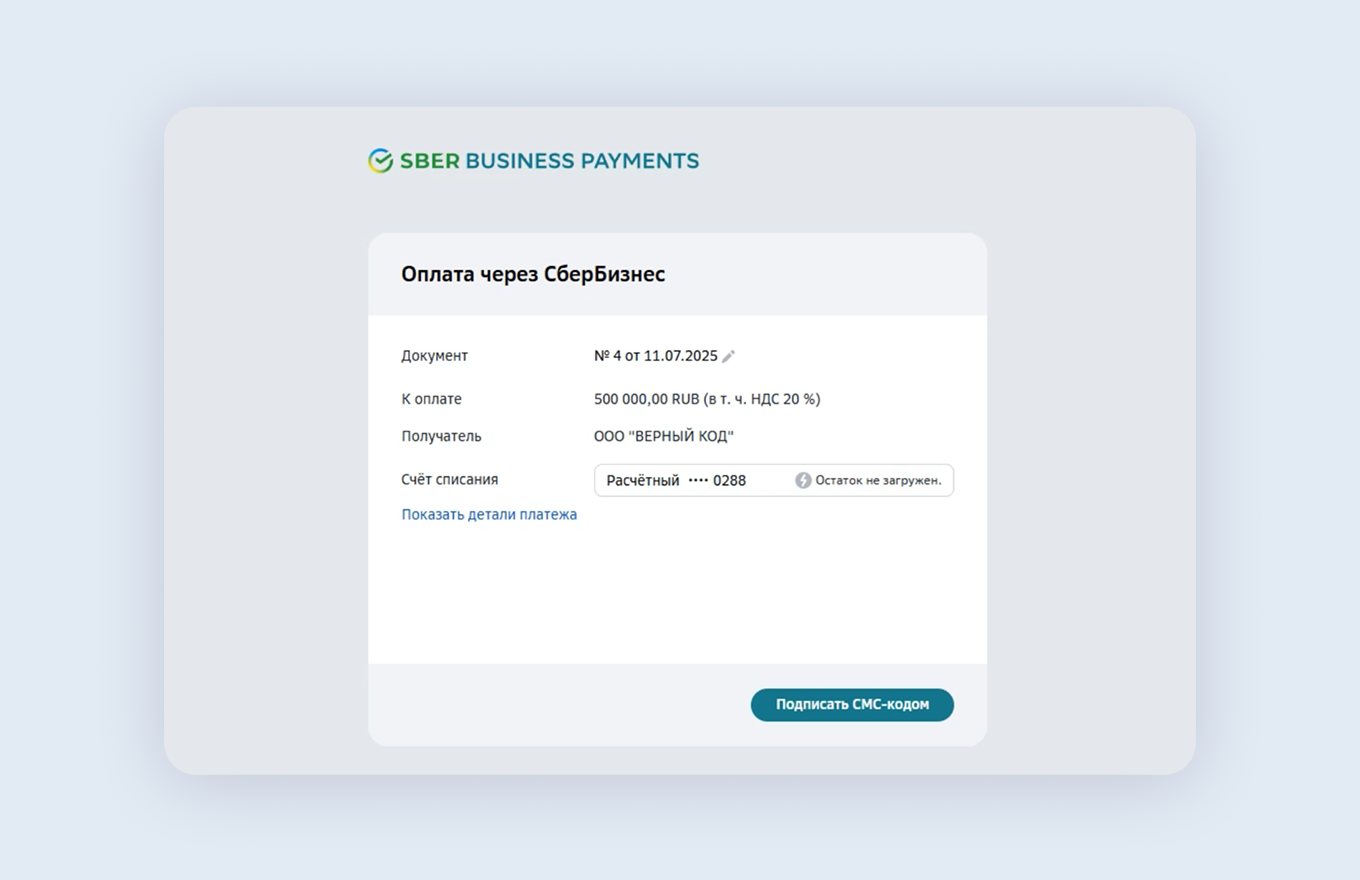Click the К оплате field label
The height and width of the screenshot is (880, 1360).
point(431,399)
